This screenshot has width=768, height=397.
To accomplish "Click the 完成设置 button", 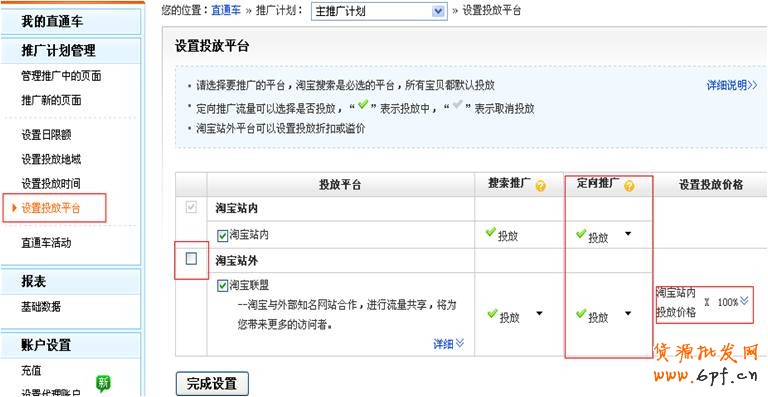I will (x=212, y=384).
